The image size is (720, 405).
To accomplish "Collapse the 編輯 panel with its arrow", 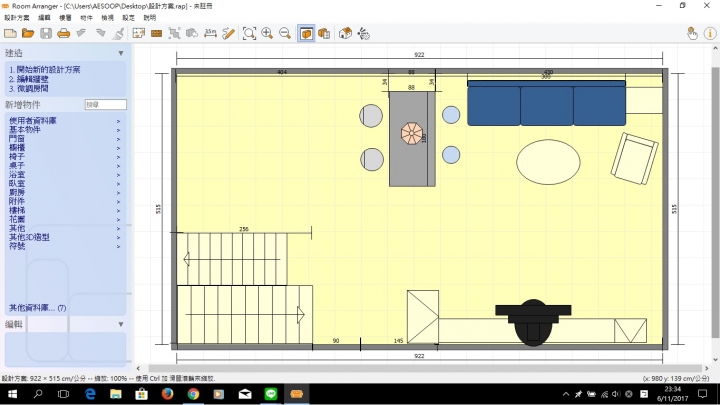I will coord(121,324).
